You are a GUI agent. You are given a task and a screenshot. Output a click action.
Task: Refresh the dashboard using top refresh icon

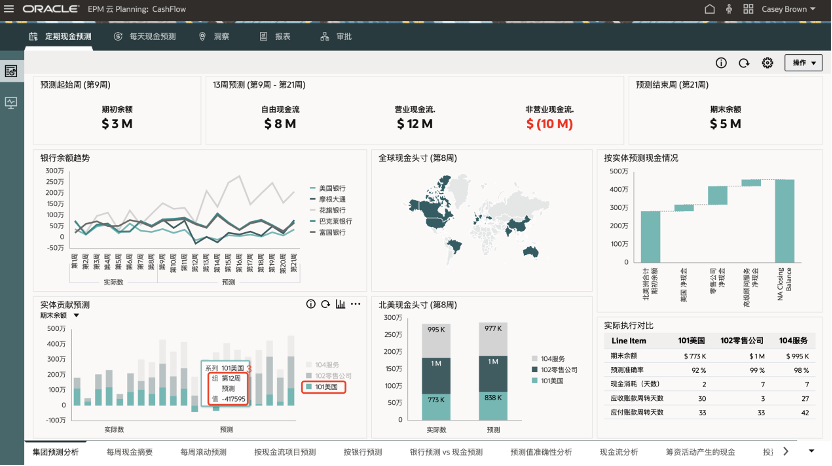[x=744, y=63]
